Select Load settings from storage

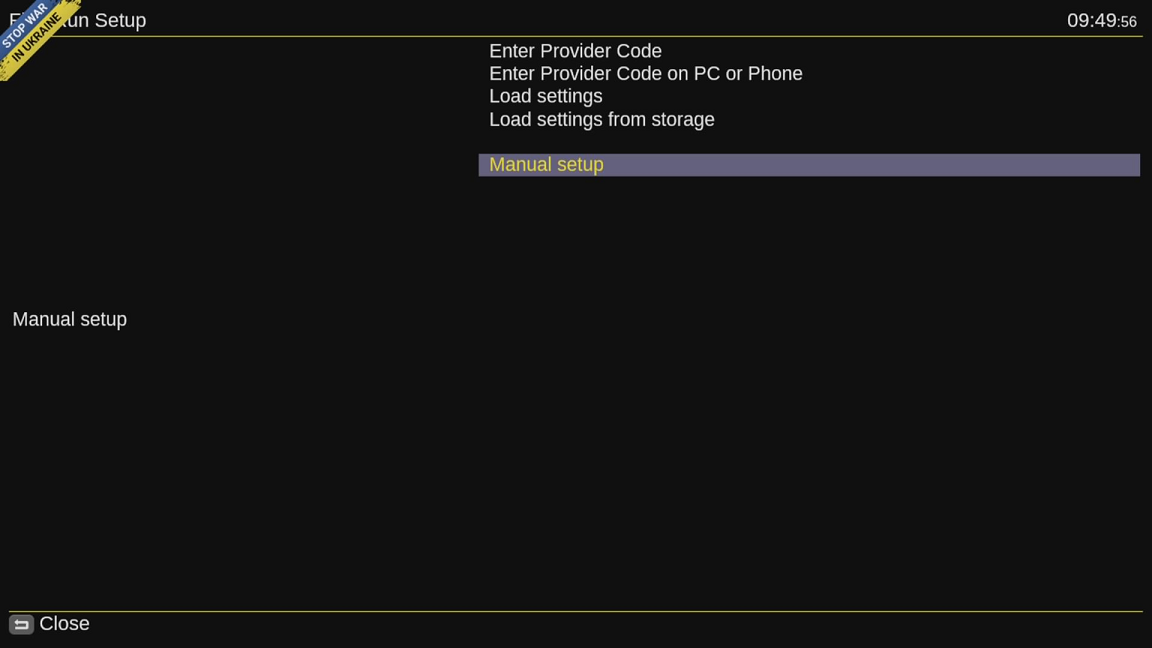point(602,119)
